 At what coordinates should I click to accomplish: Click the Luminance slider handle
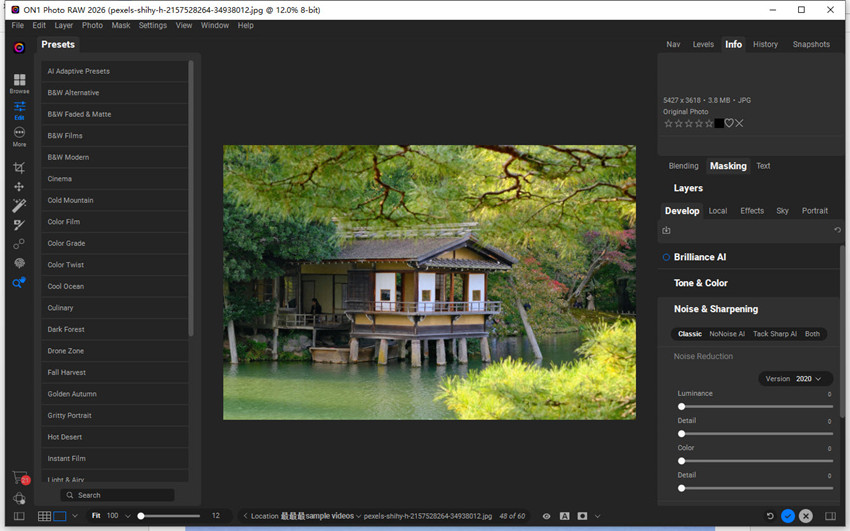(x=681, y=406)
